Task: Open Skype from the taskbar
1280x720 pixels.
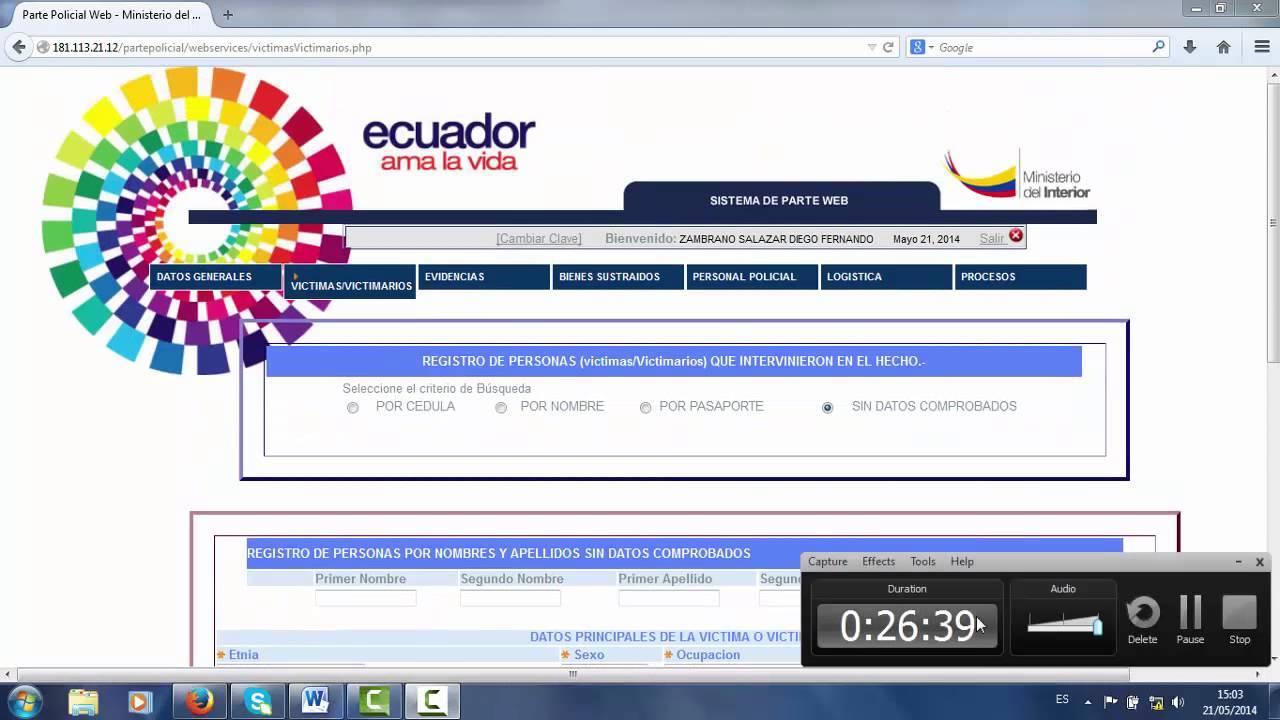Action: click(x=258, y=702)
